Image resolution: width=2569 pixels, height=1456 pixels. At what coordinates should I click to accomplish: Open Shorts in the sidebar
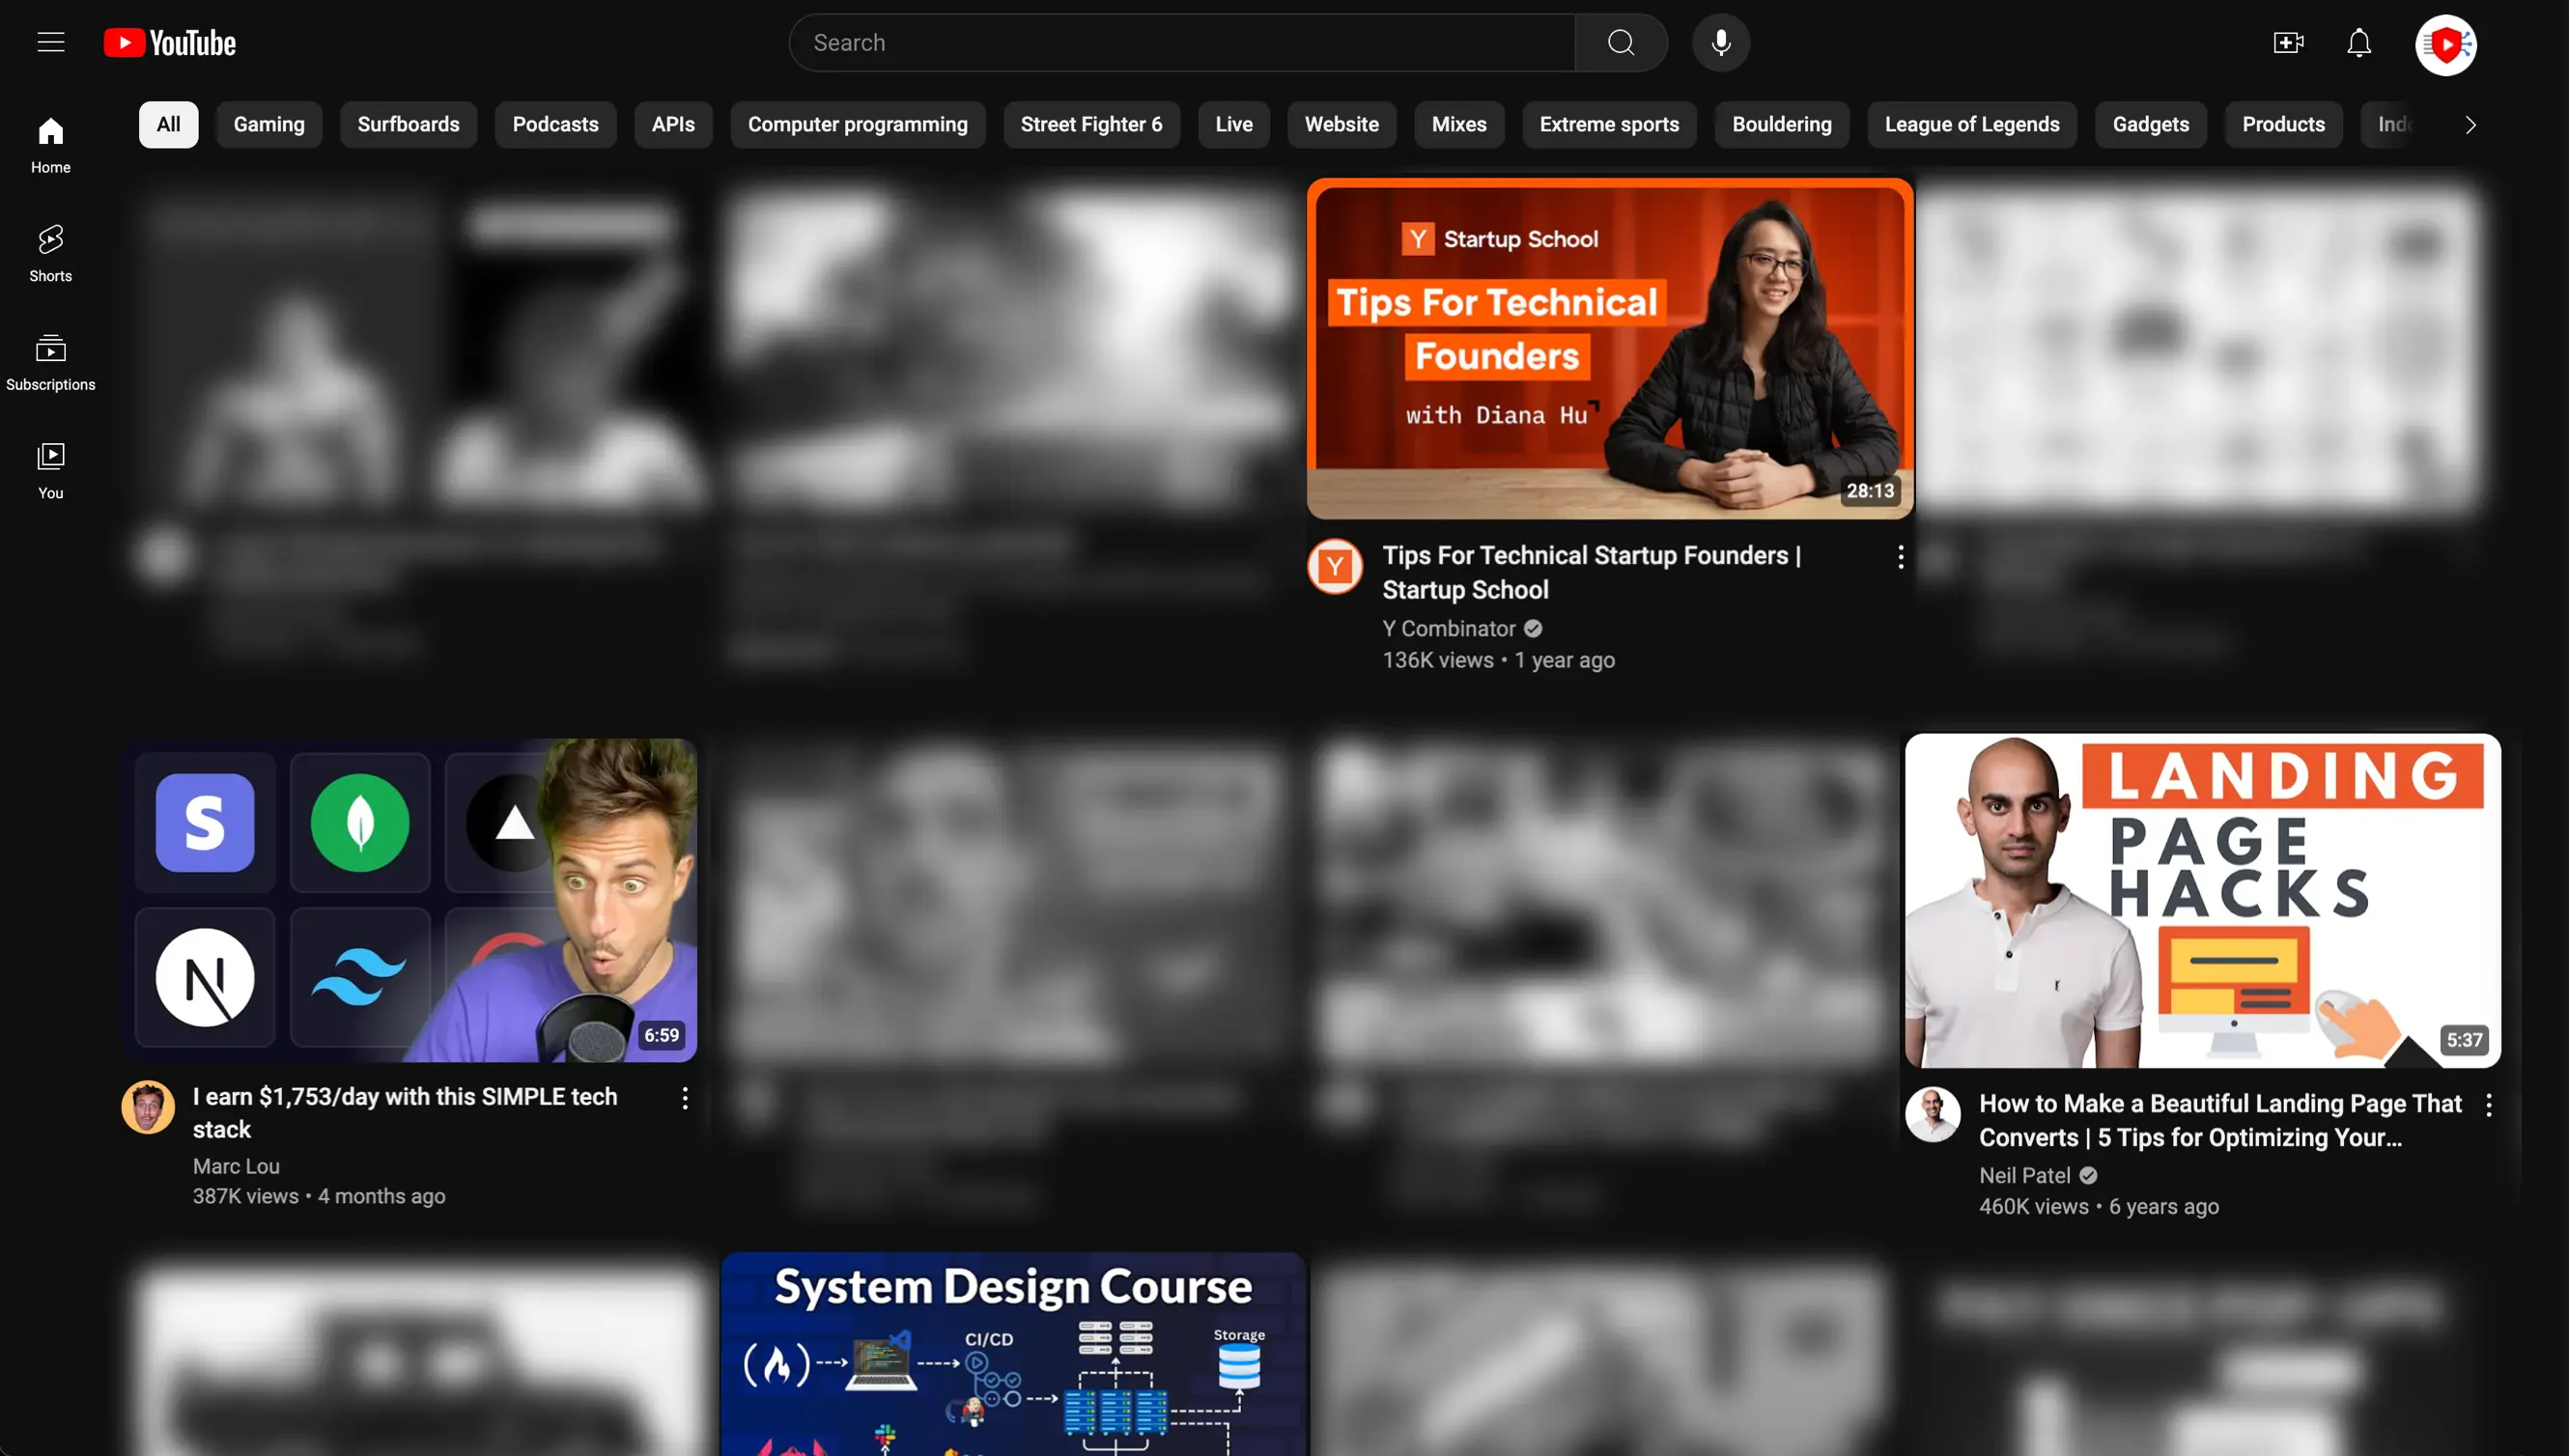(x=51, y=254)
